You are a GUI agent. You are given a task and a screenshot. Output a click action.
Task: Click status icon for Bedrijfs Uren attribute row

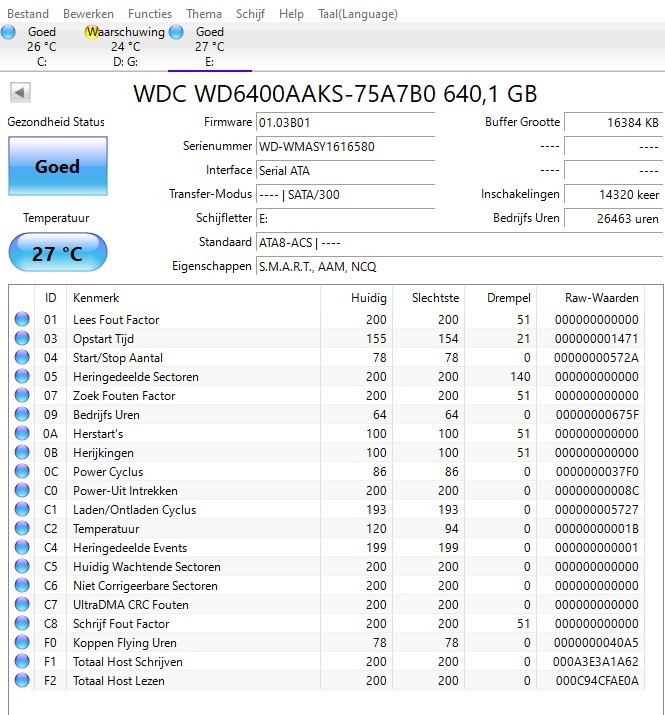22,414
